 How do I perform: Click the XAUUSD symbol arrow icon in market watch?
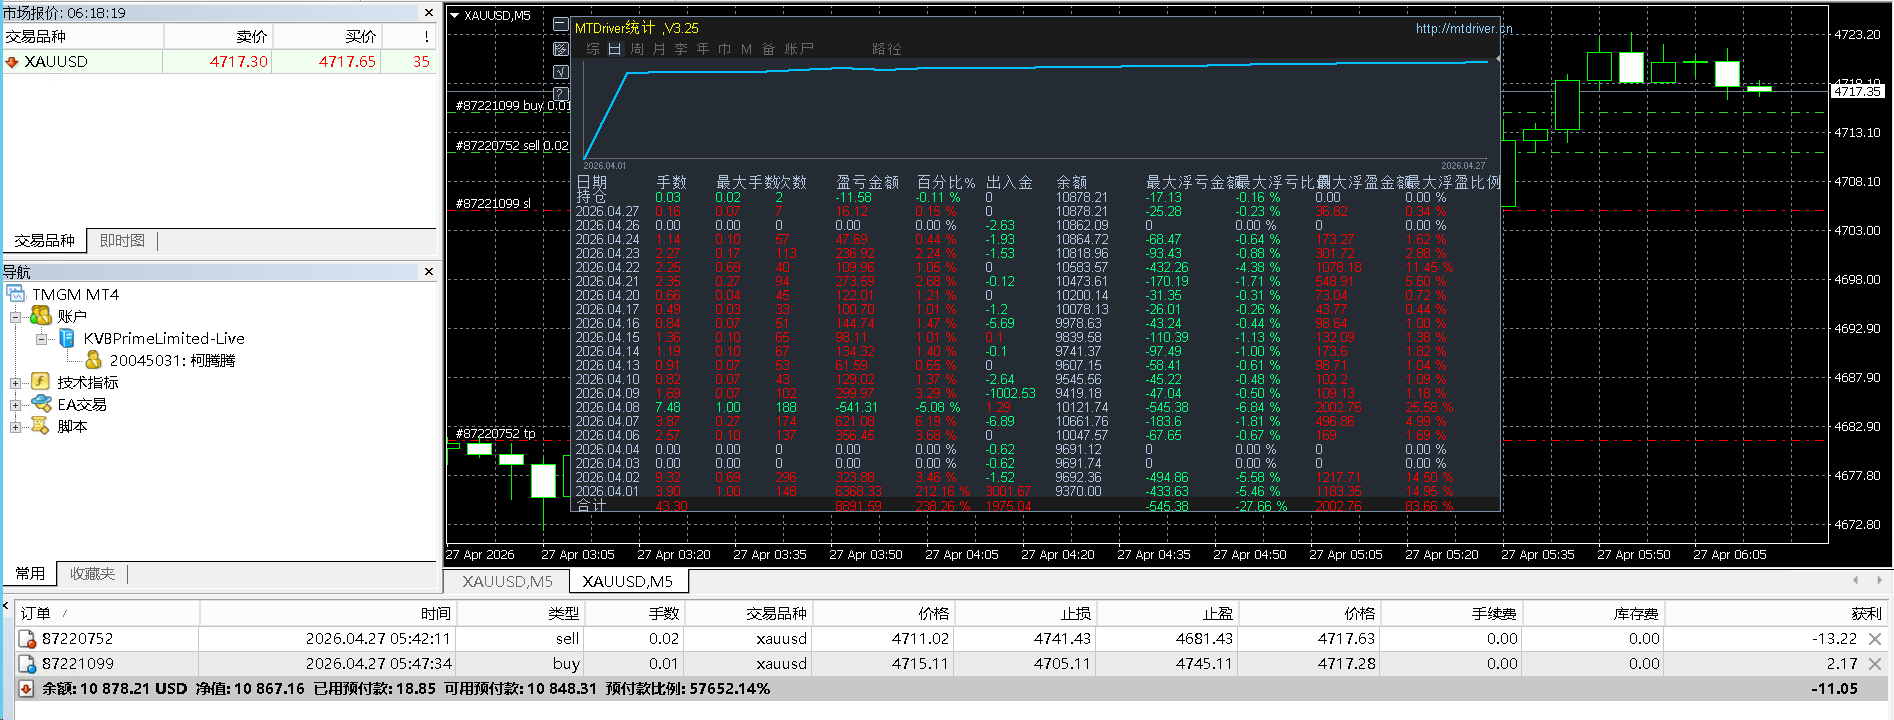12,62
